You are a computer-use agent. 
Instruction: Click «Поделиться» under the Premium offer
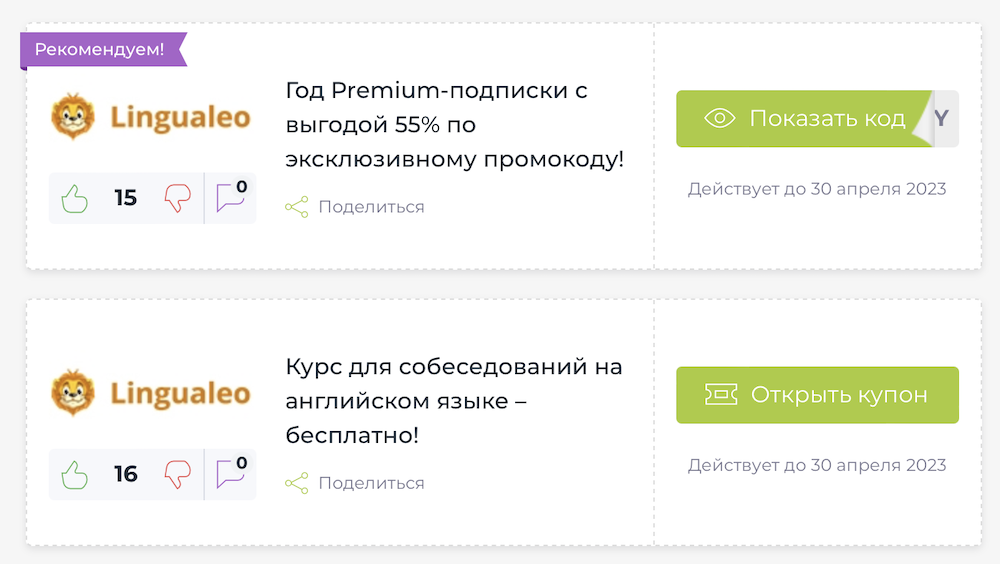coord(371,207)
